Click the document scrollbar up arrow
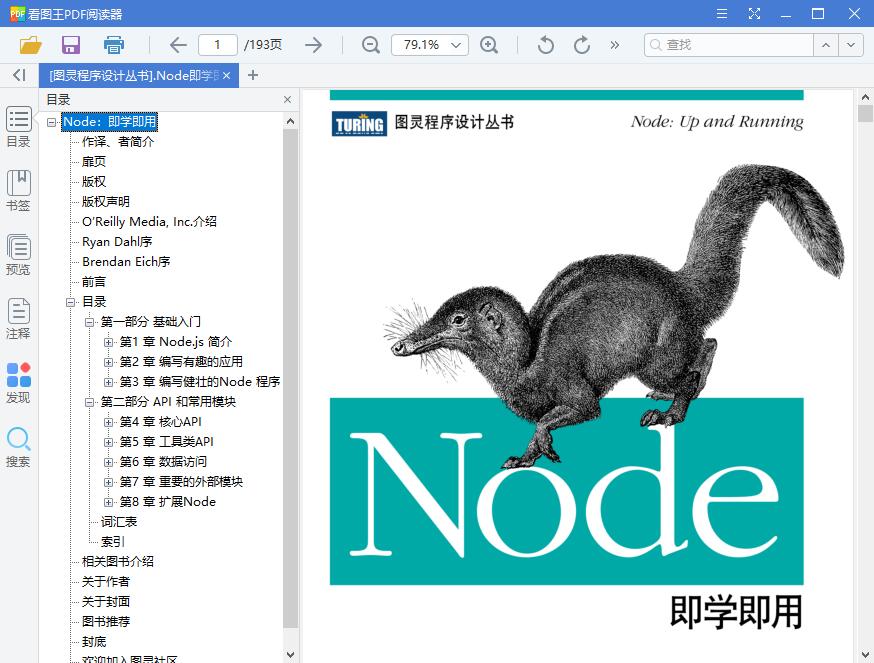Screen dimensions: 874x663 (x=865, y=97)
